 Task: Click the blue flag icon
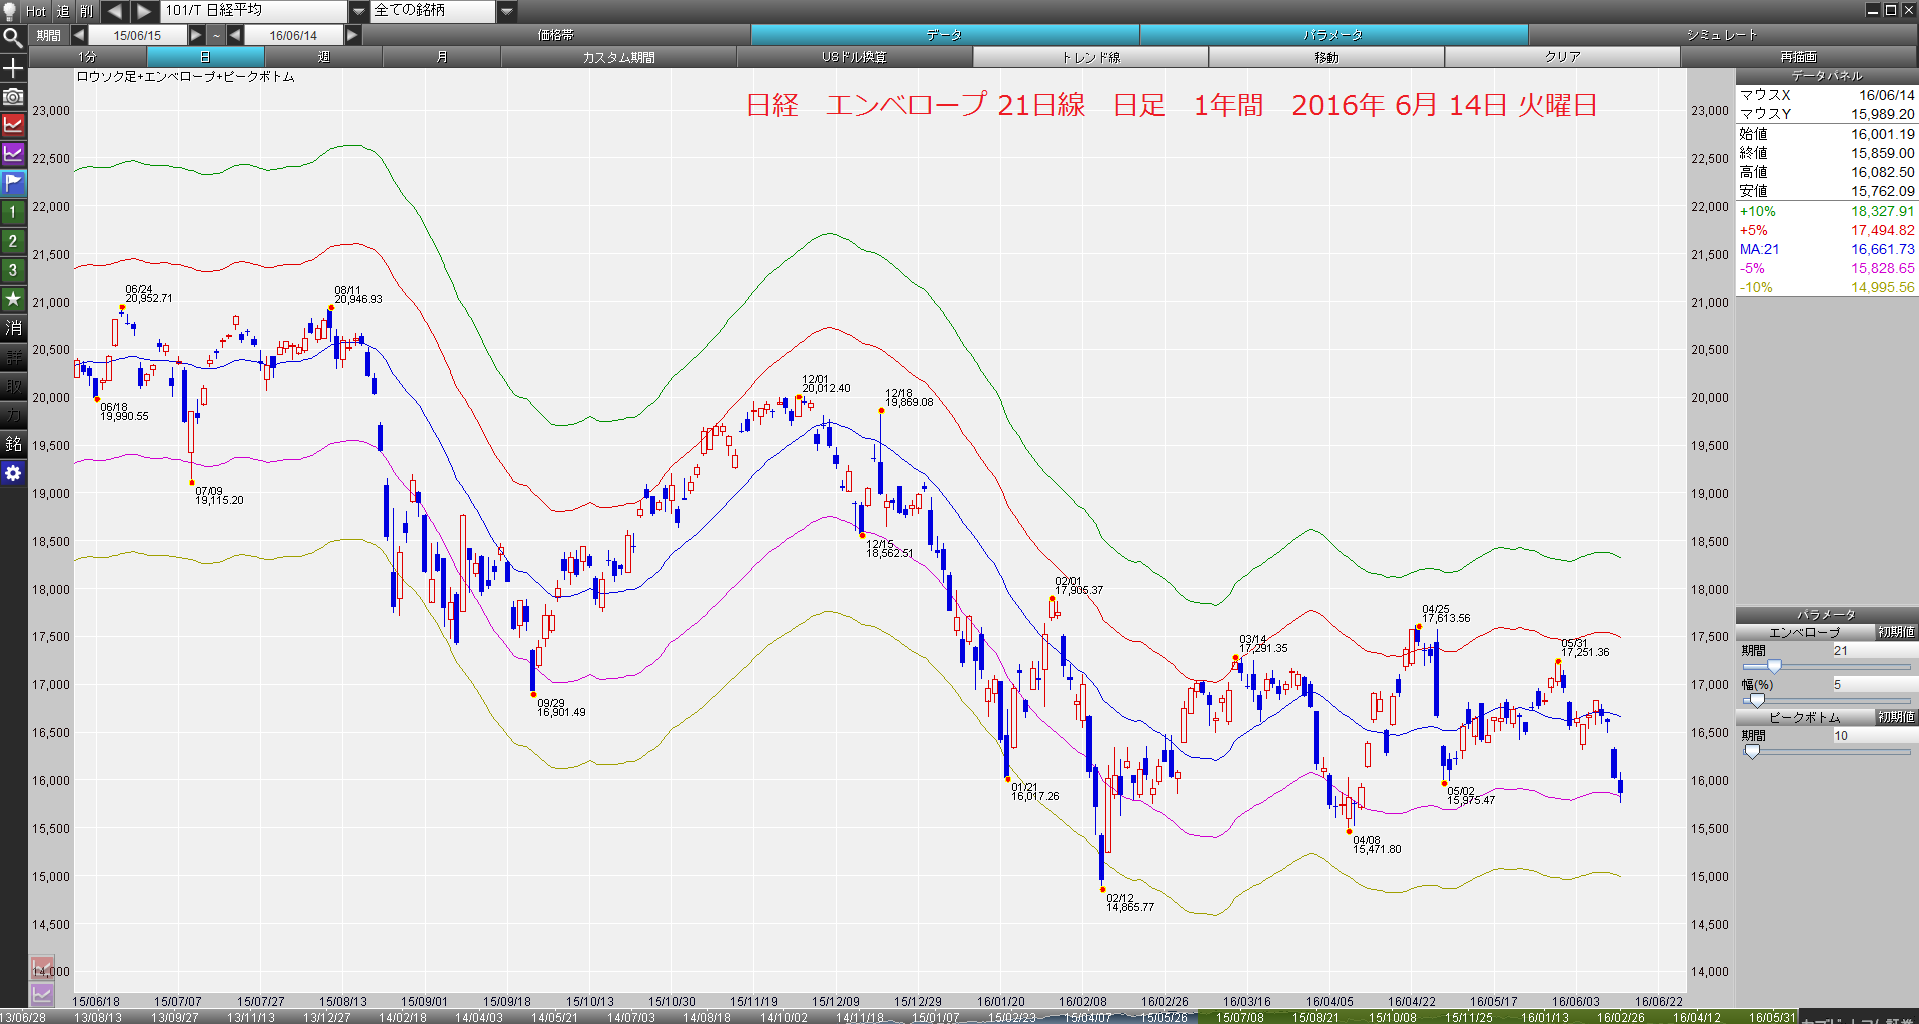13,183
